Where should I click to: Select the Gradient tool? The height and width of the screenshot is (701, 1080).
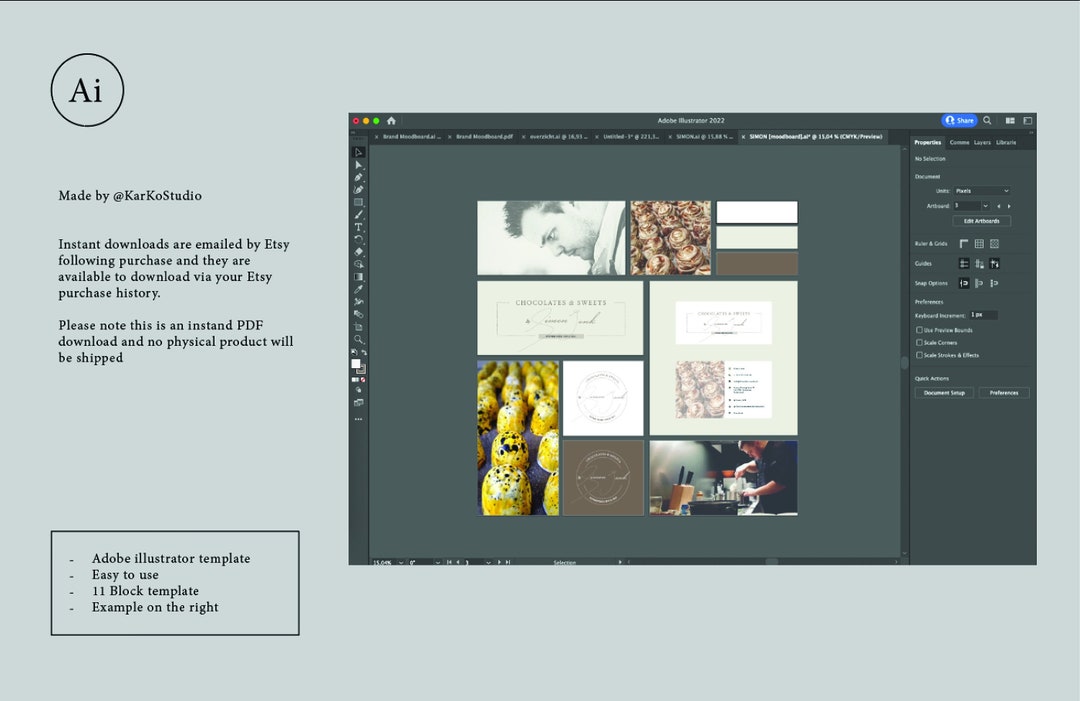358,276
